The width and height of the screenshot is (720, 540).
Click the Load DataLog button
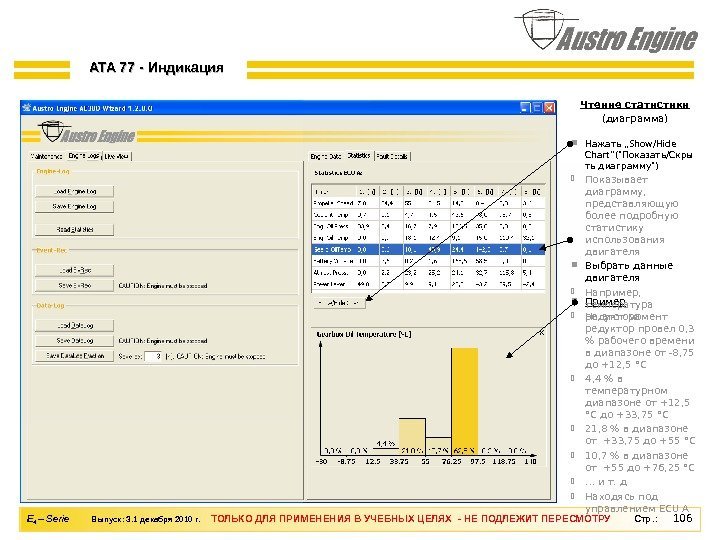coord(74,325)
